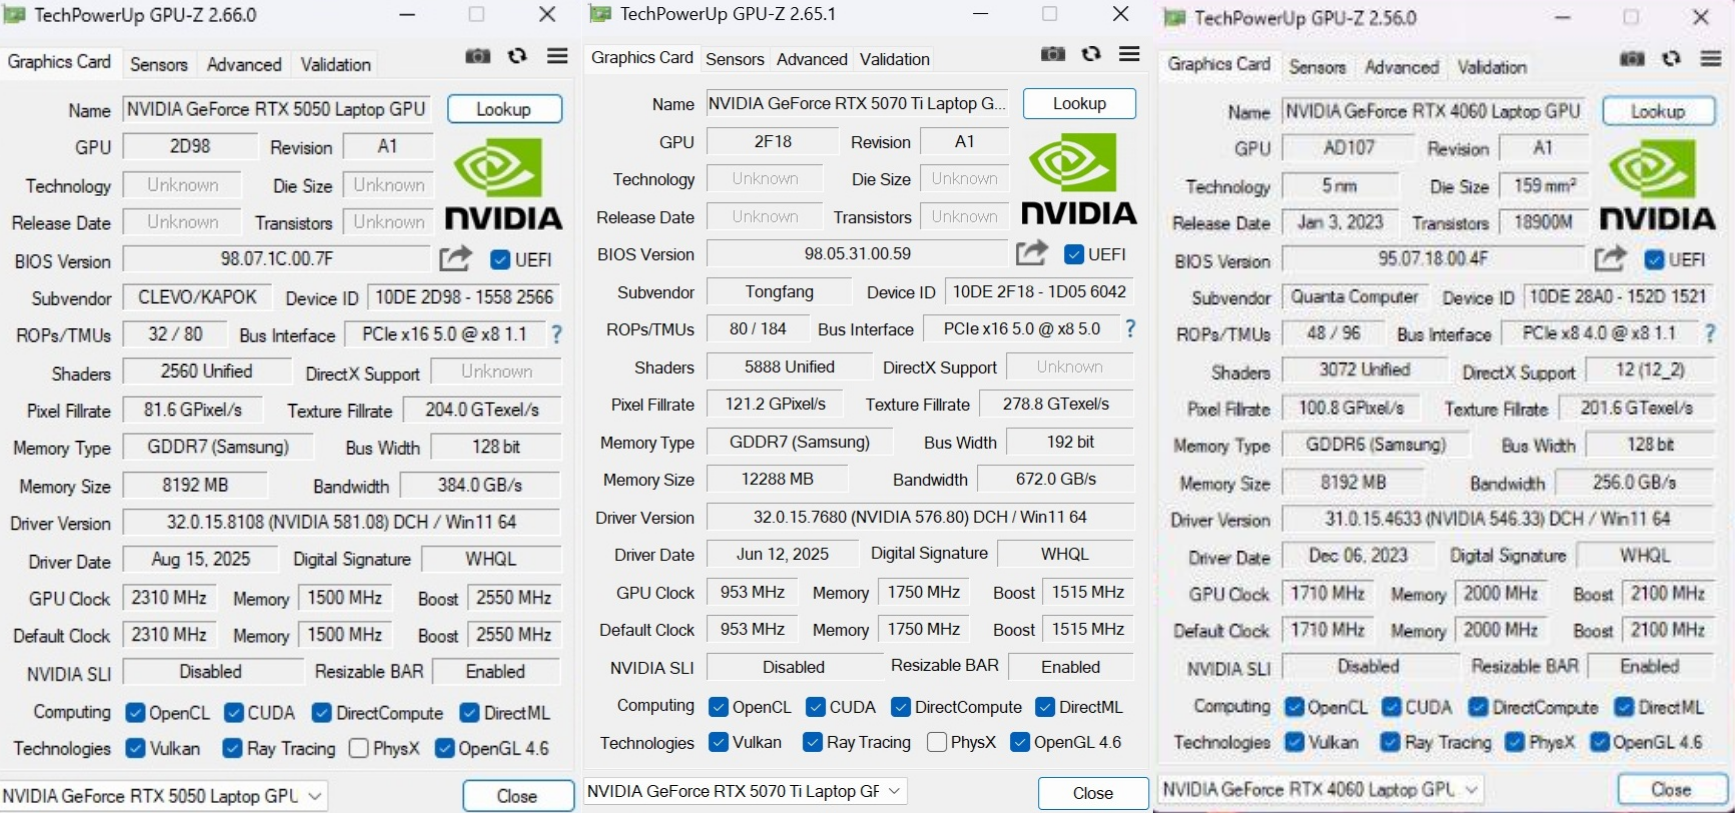Click the Driver Date value Aug 15, 2025

tap(201, 559)
